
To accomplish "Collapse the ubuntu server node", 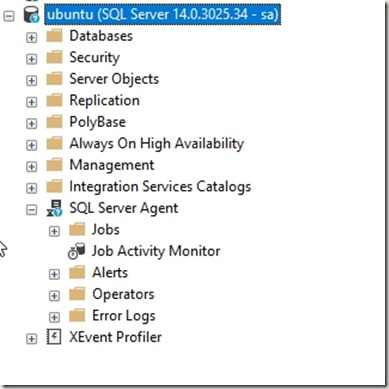I will click(x=9, y=16).
